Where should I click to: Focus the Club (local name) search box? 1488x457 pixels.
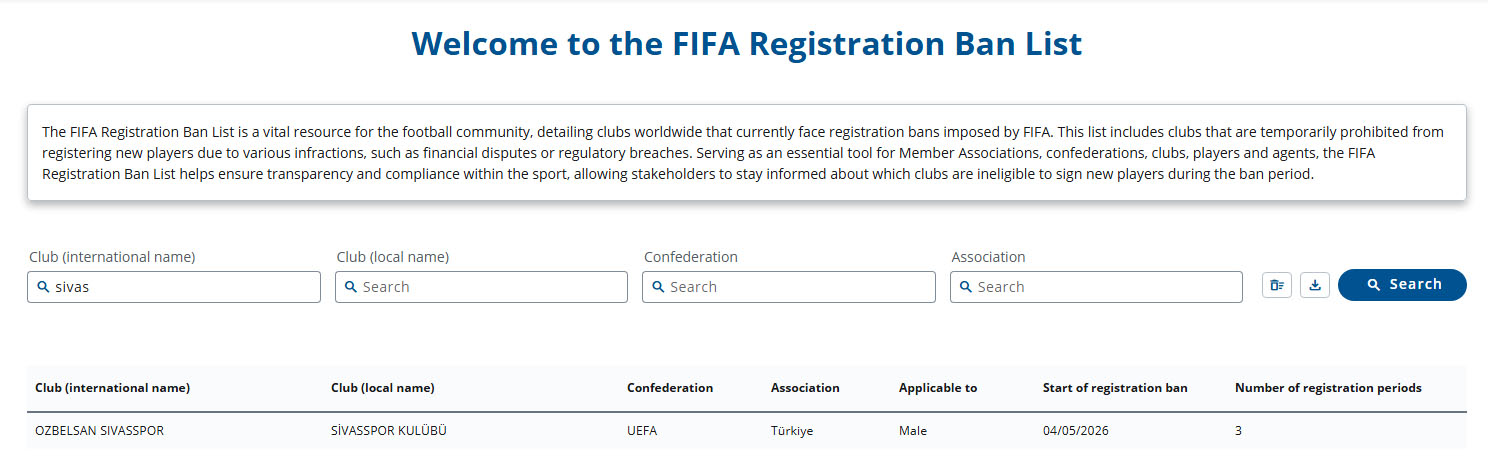[481, 287]
